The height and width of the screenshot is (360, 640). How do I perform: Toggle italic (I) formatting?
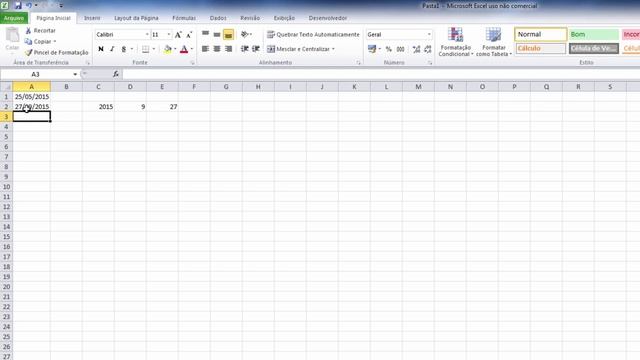(x=112, y=49)
